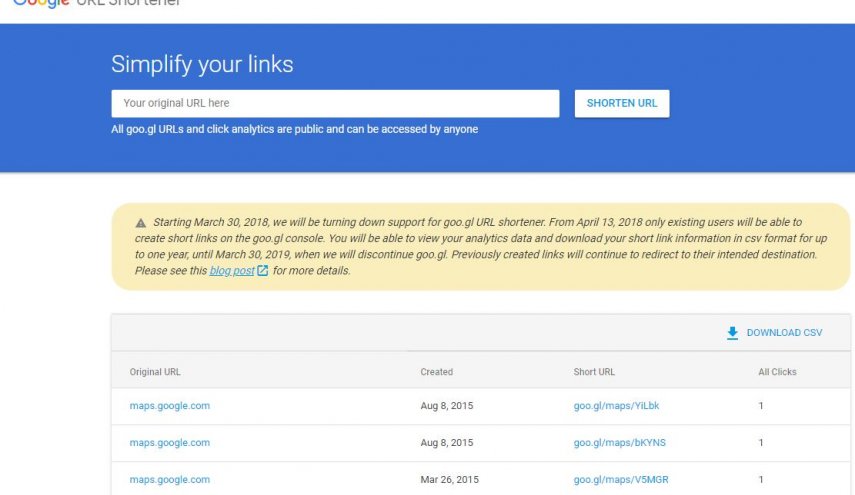The height and width of the screenshot is (495, 855).
Task: Open short link goo.gl/maps/YiLbk
Action: click(616, 406)
